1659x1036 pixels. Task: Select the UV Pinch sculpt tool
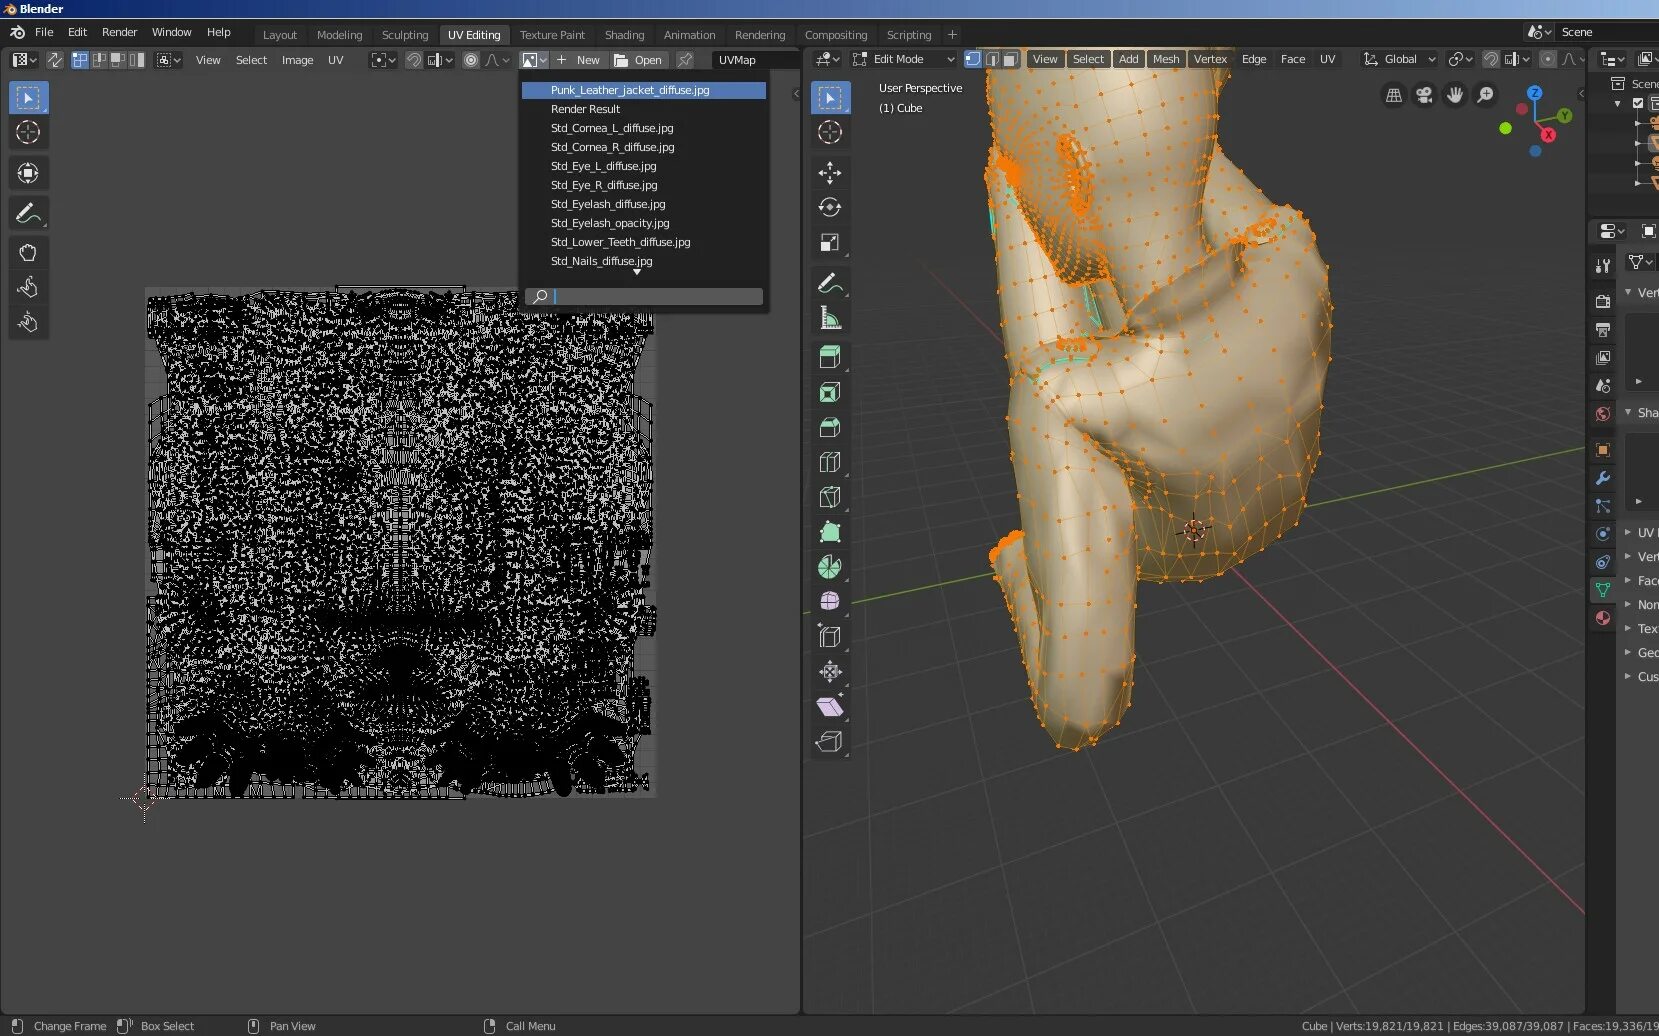(x=28, y=323)
